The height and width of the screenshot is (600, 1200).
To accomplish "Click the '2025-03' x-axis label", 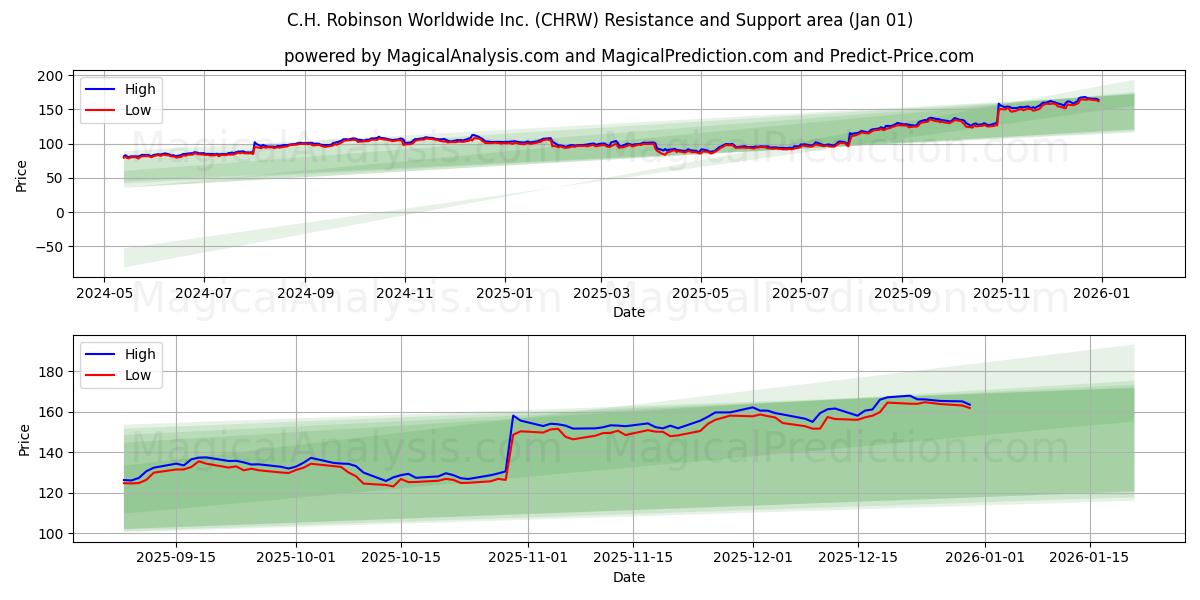I will [x=601, y=293].
